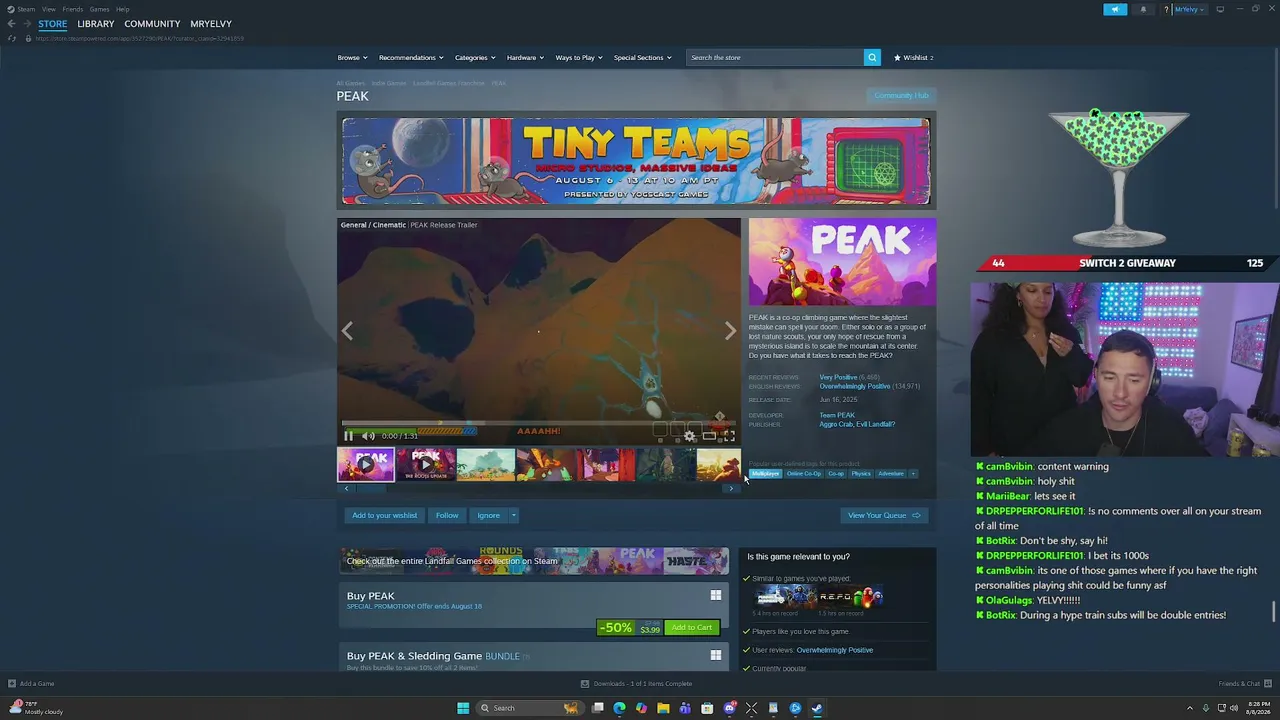Open File Explorer from the taskbar
This screenshot has height=720, width=1280.
tap(663, 708)
